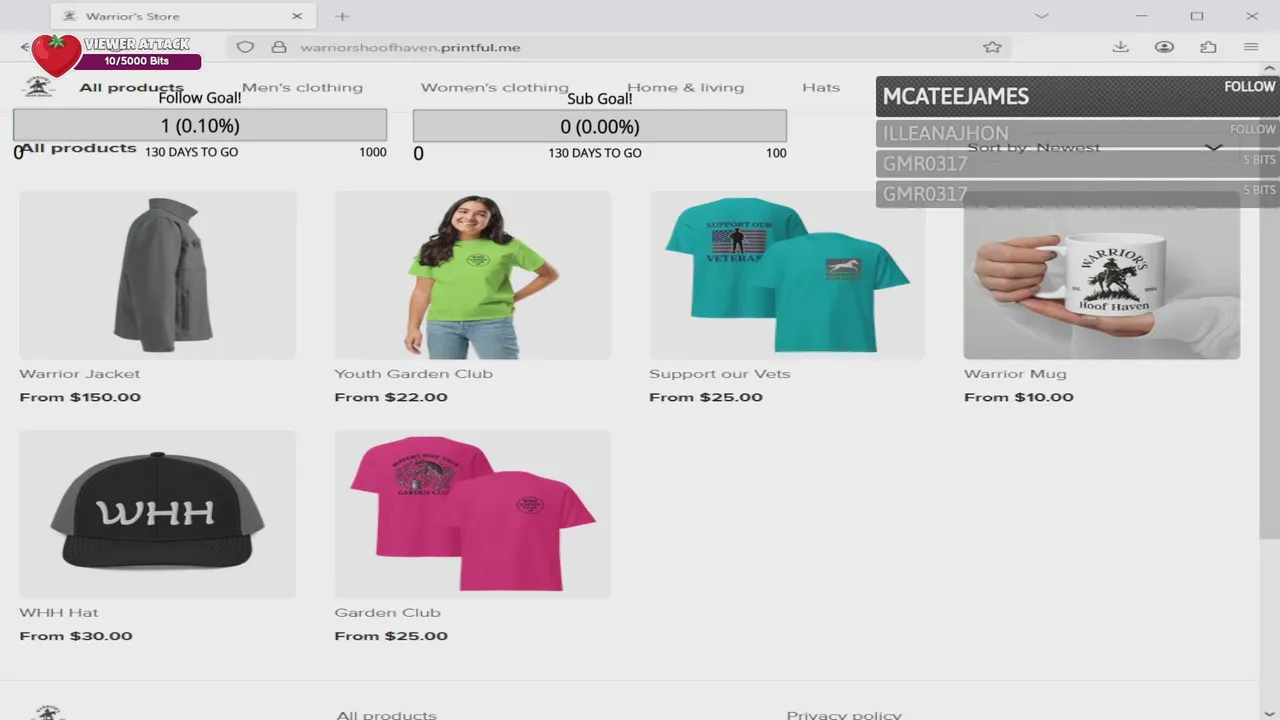The width and height of the screenshot is (1280, 720).
Task: Click the Warrior Mug title link
Action: (1015, 374)
